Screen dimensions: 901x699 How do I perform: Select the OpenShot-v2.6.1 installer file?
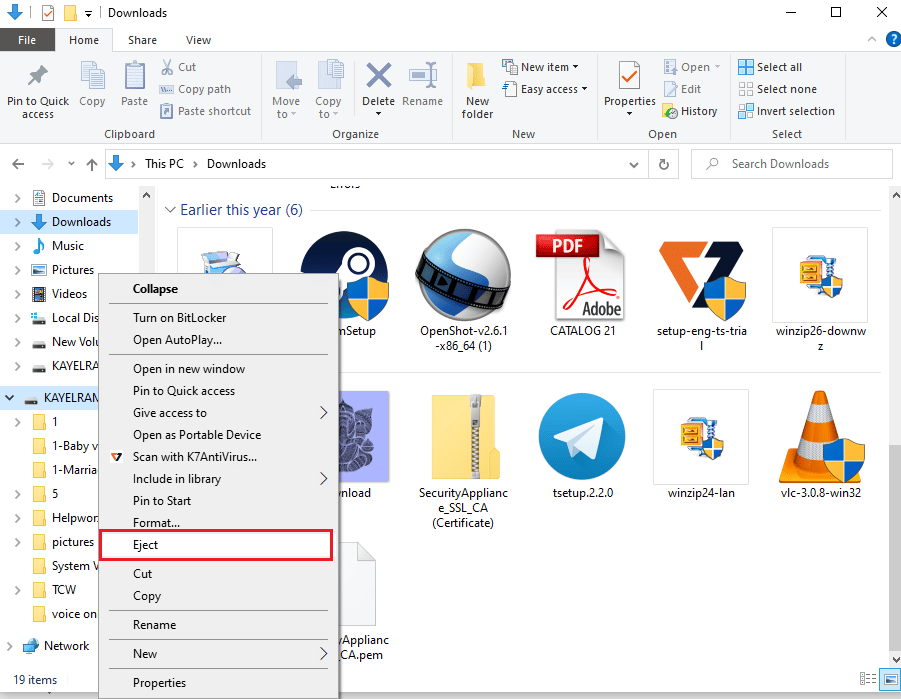click(x=464, y=291)
